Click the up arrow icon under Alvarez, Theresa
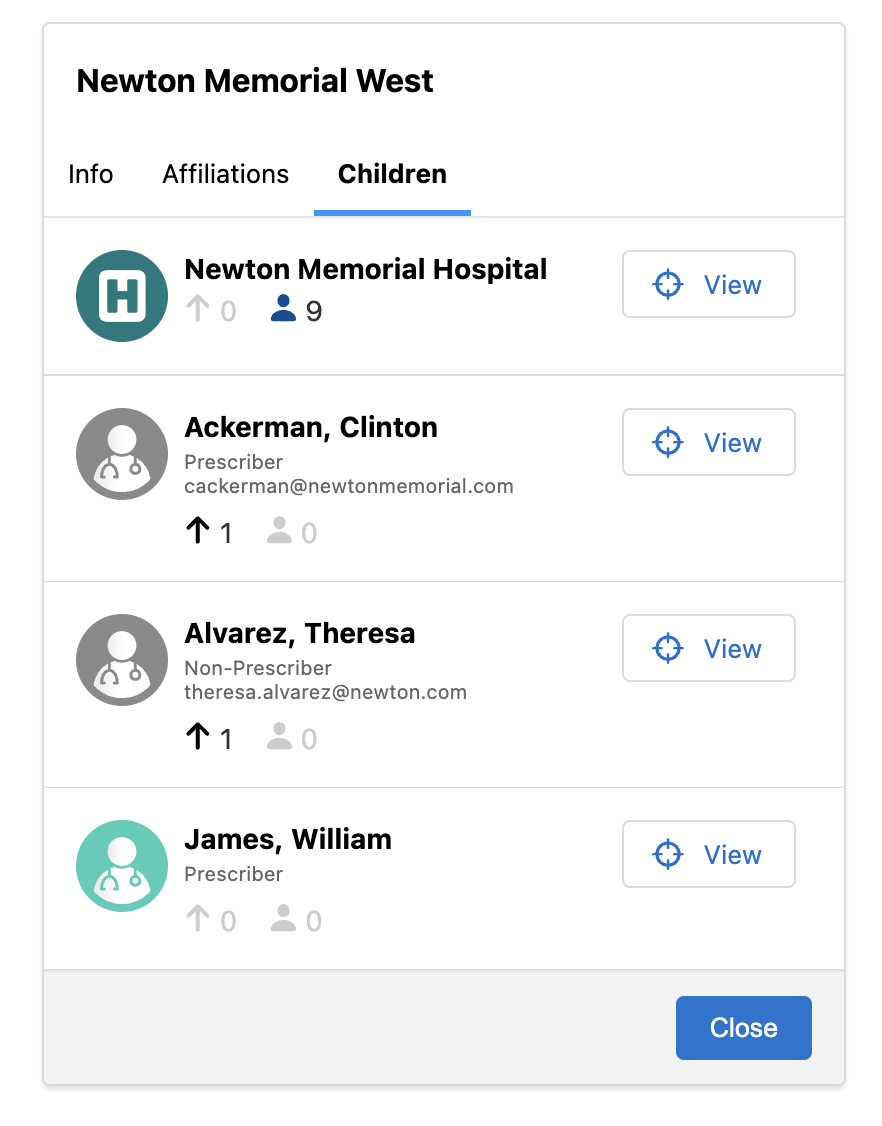The width and height of the screenshot is (882, 1126). 198,738
